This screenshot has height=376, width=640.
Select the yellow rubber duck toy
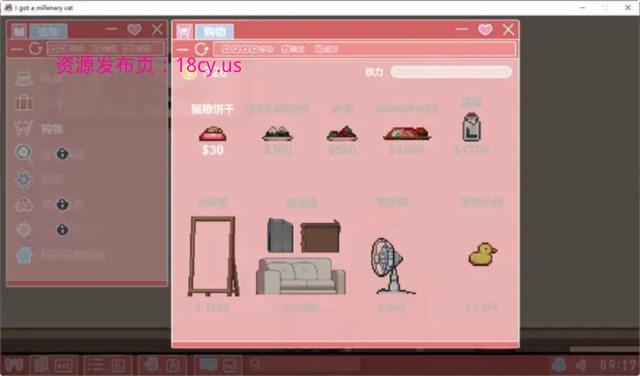482,254
